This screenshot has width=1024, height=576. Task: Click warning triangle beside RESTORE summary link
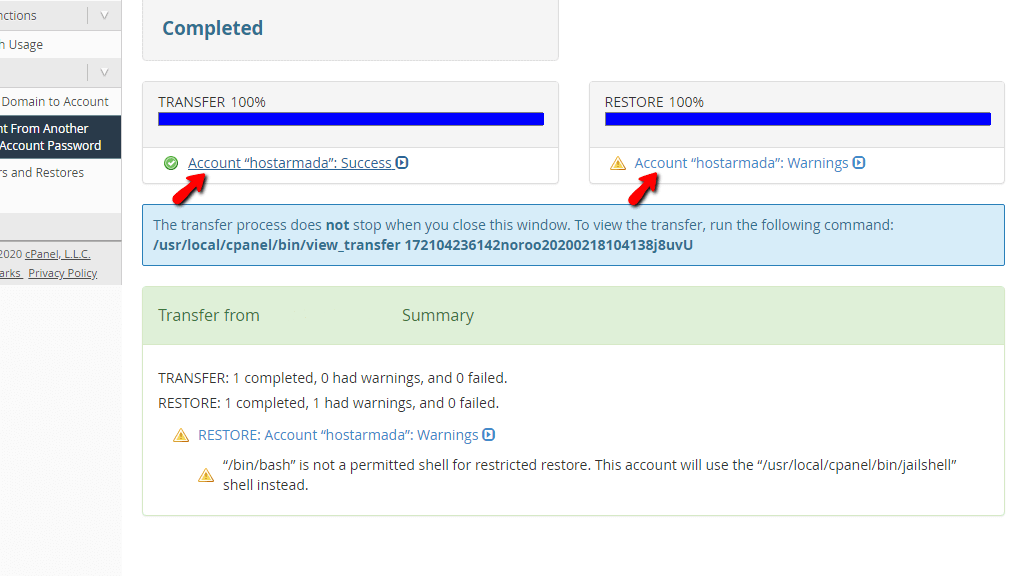(x=181, y=435)
